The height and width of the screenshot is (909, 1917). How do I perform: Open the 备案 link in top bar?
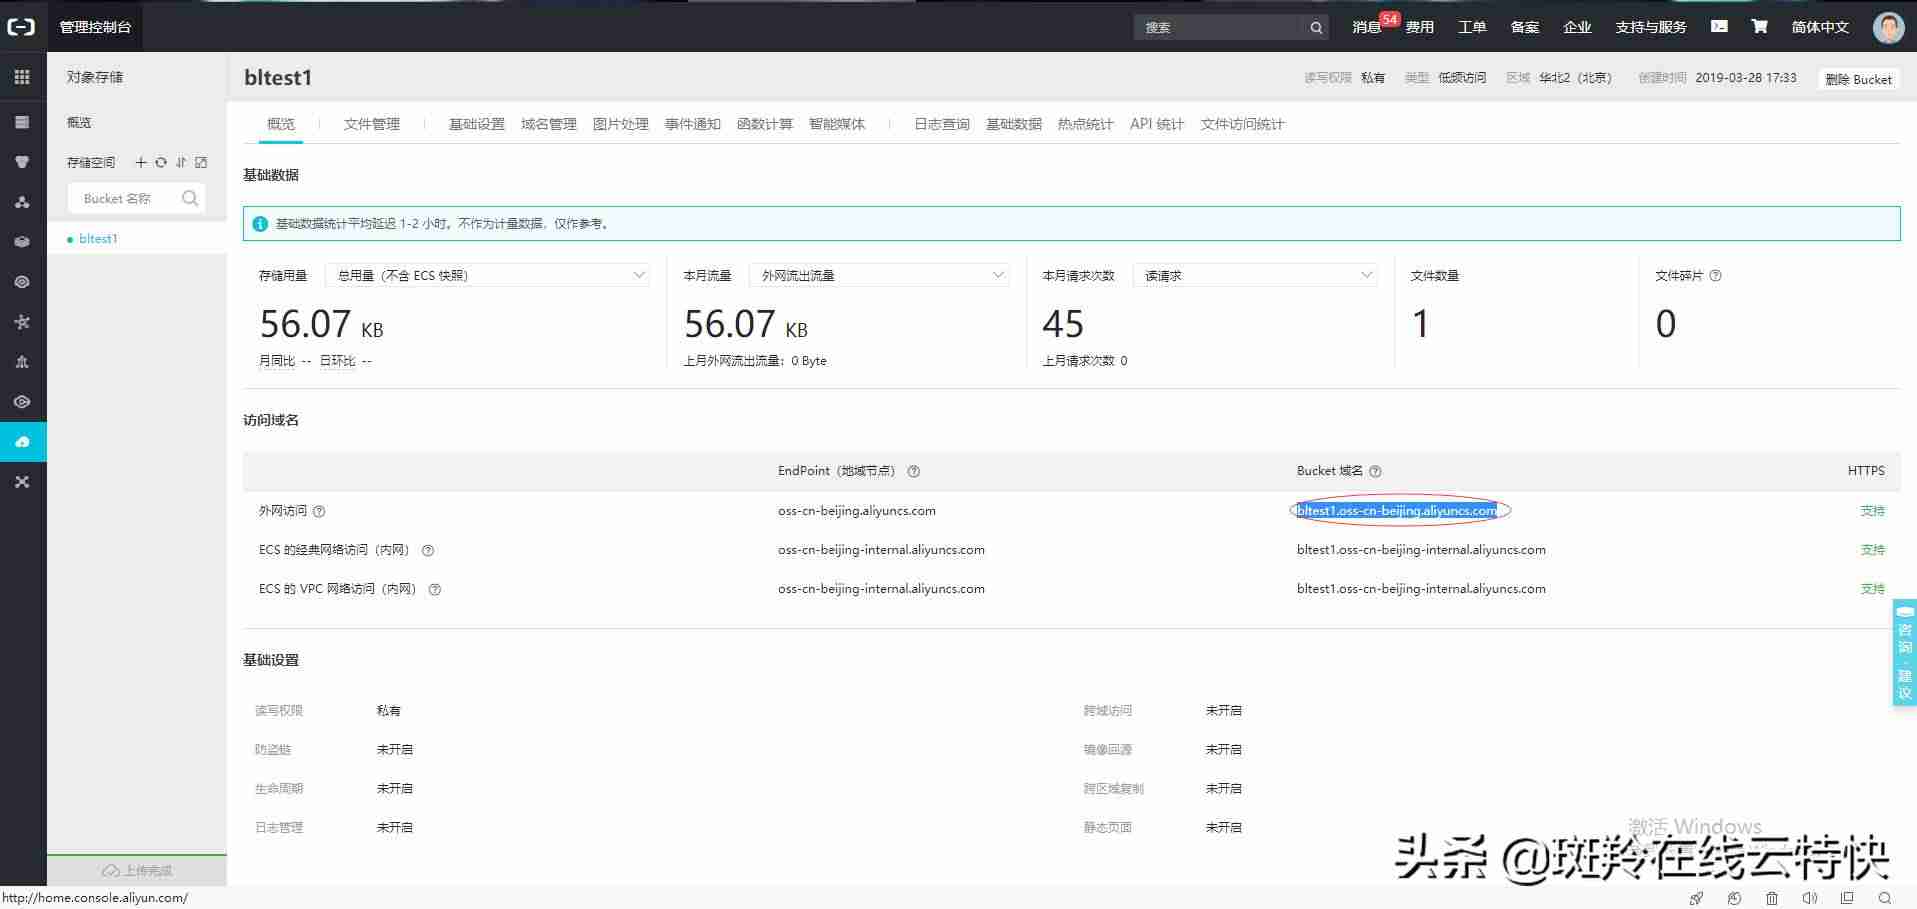[1525, 27]
